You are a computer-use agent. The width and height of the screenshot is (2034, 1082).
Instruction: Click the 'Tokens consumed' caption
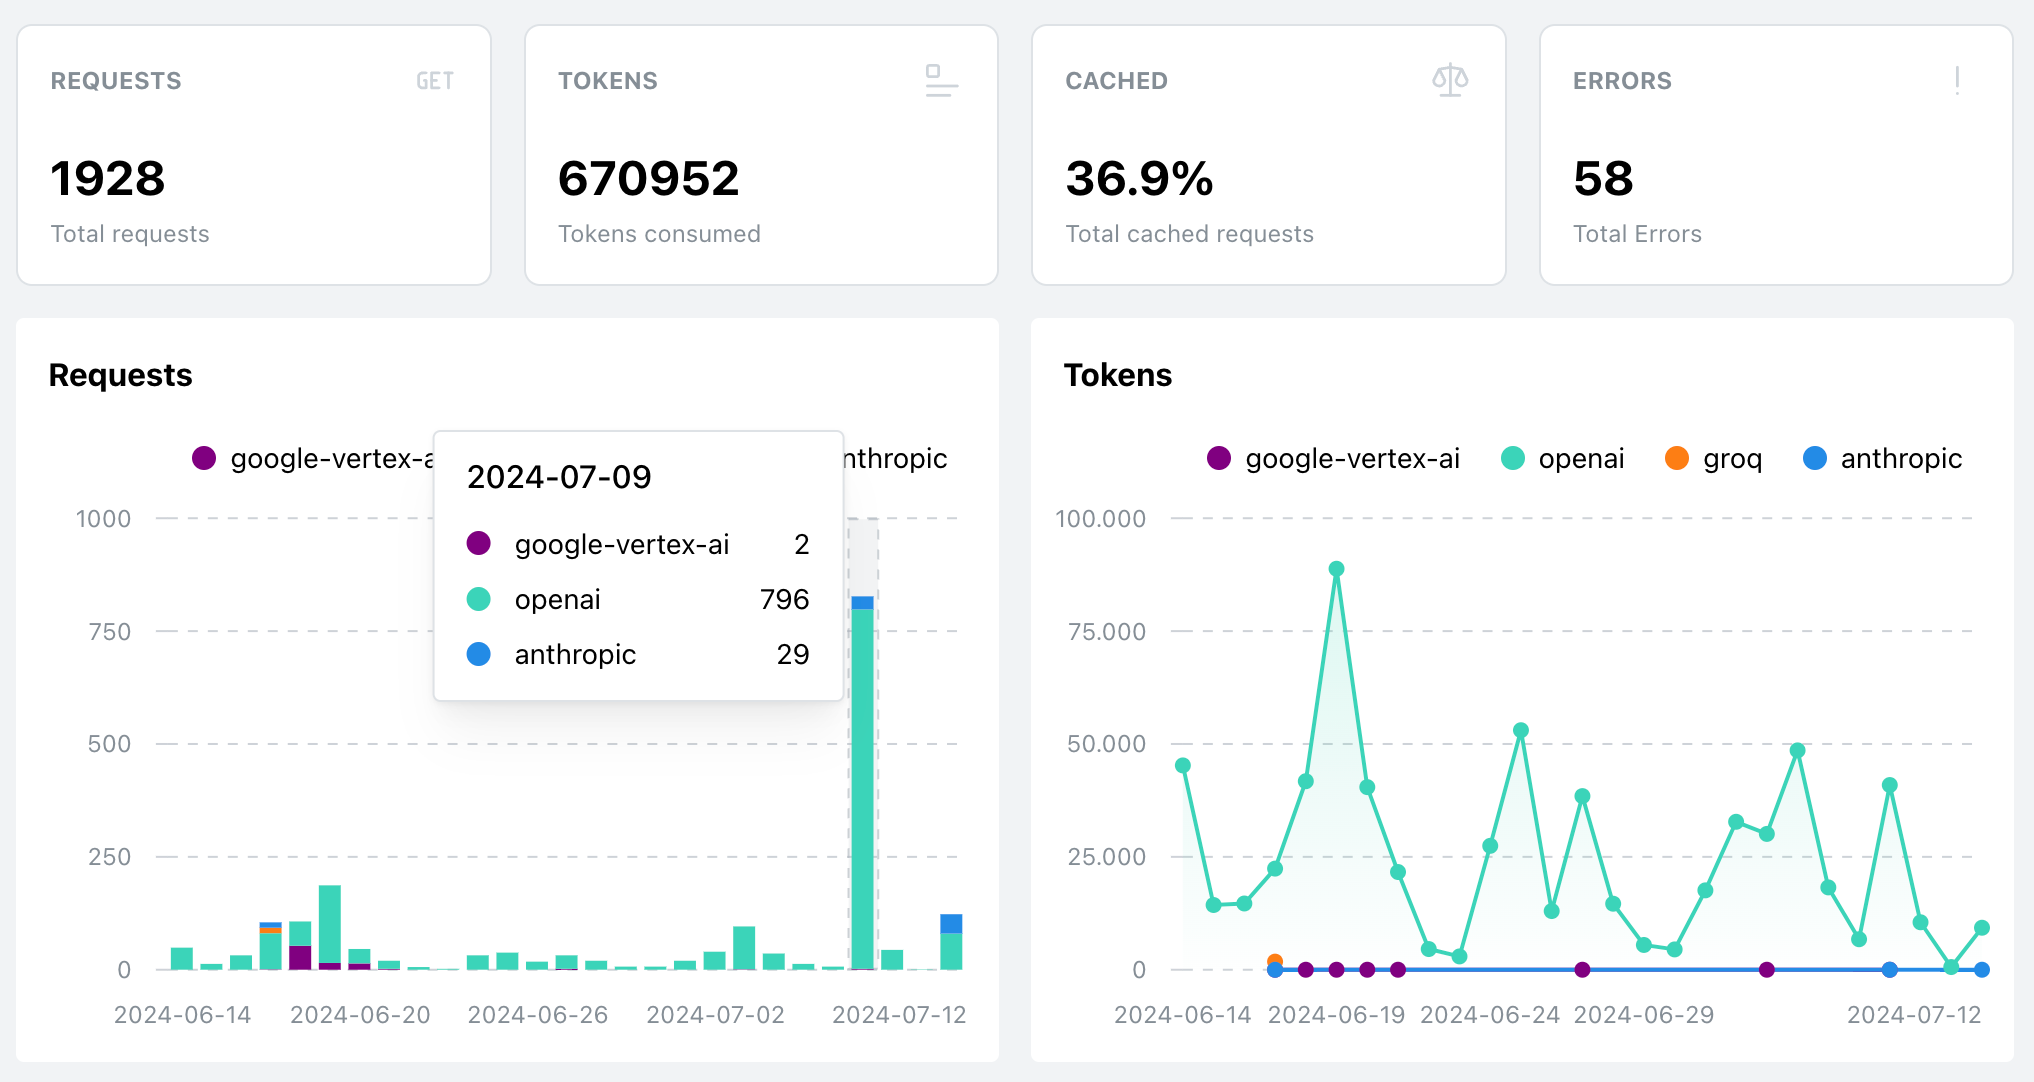(x=659, y=234)
